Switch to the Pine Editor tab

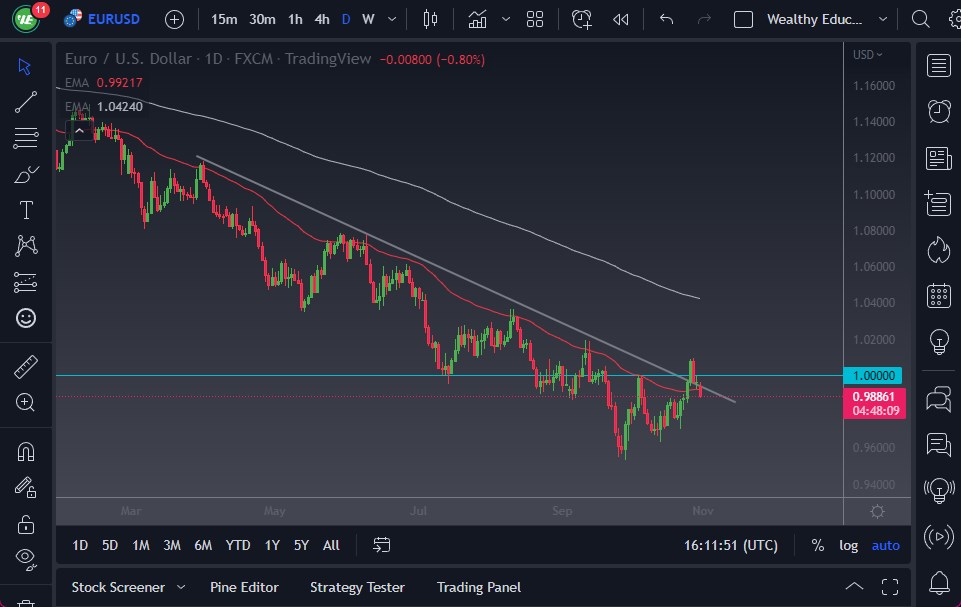[x=244, y=587]
